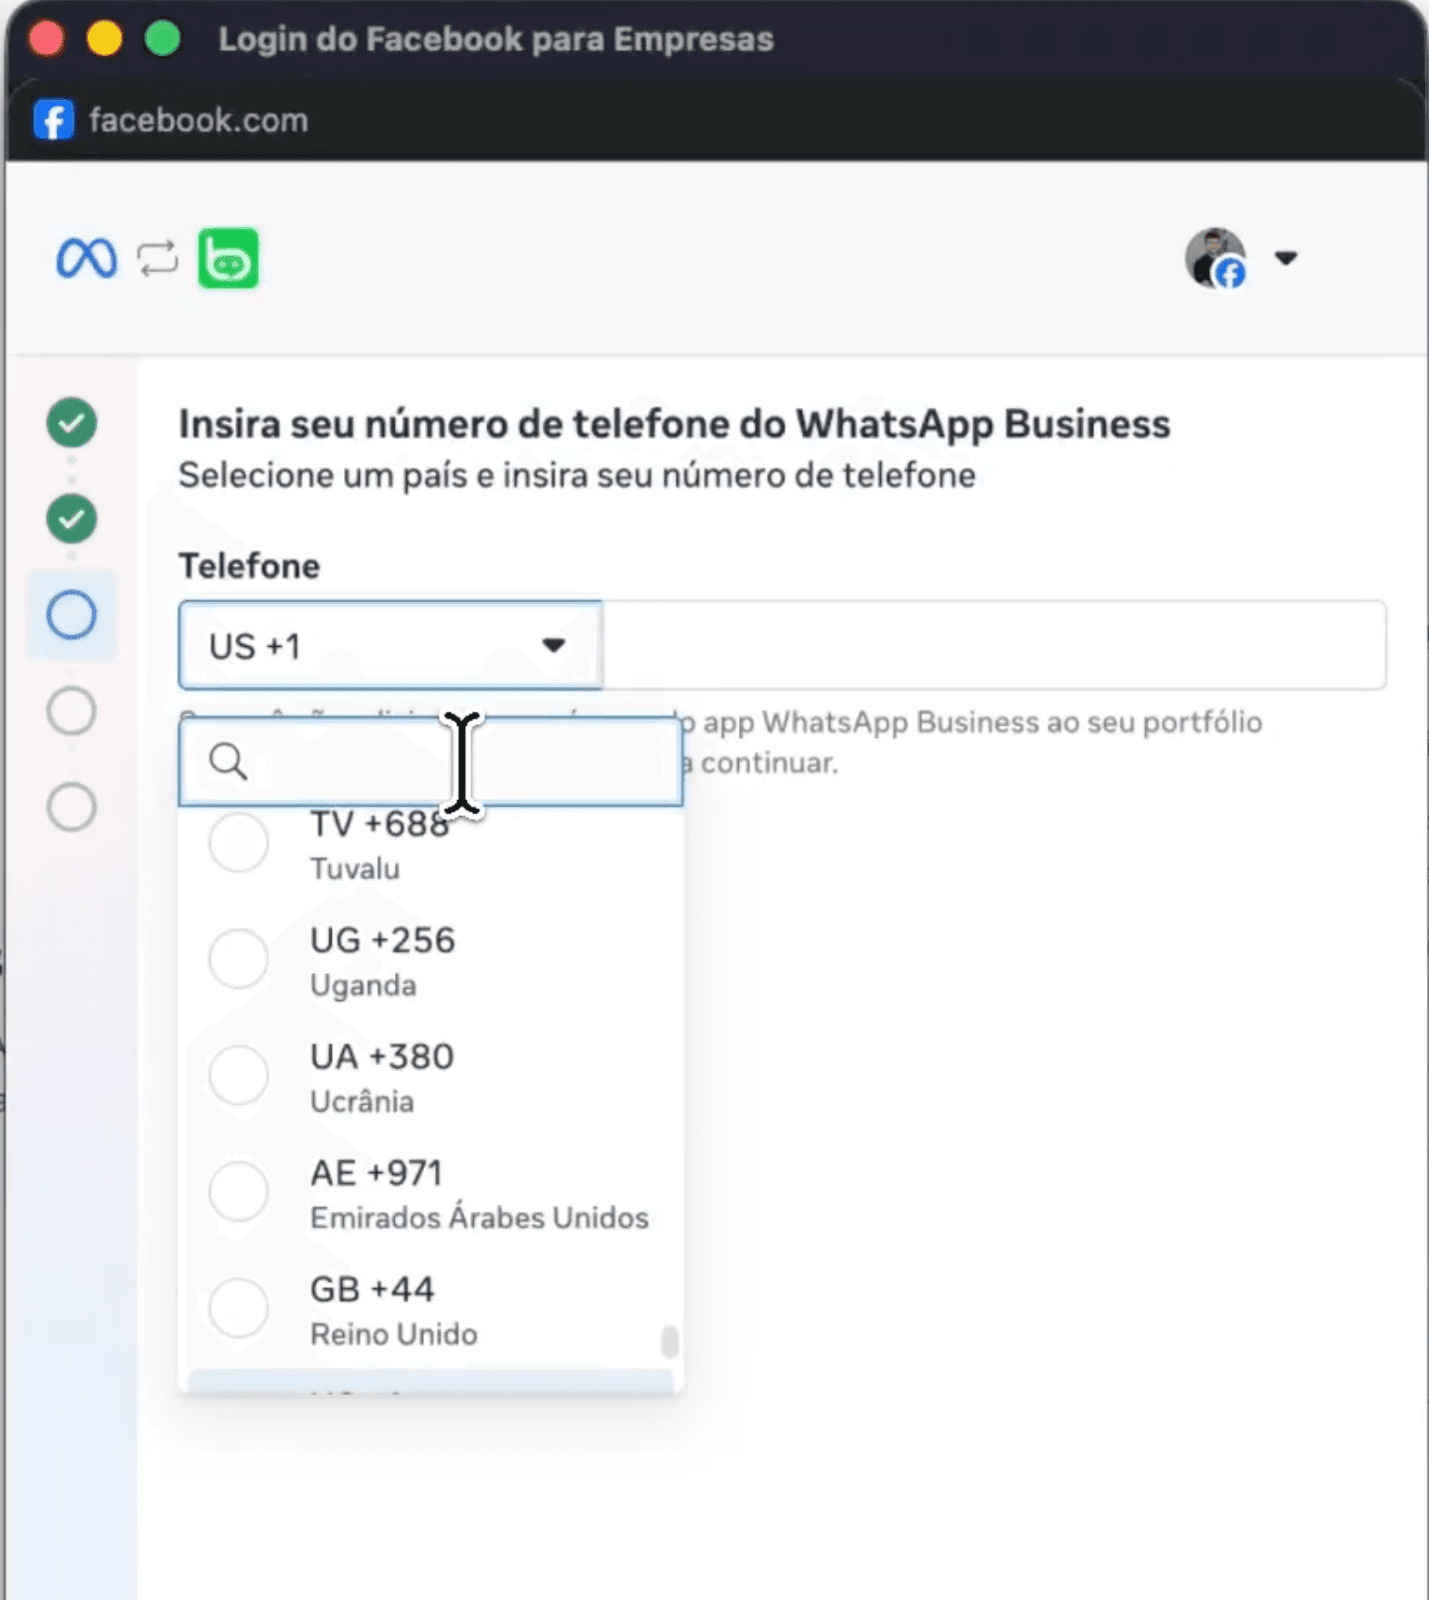1429x1600 pixels.
Task: Click the user profile avatar
Action: [1215, 258]
